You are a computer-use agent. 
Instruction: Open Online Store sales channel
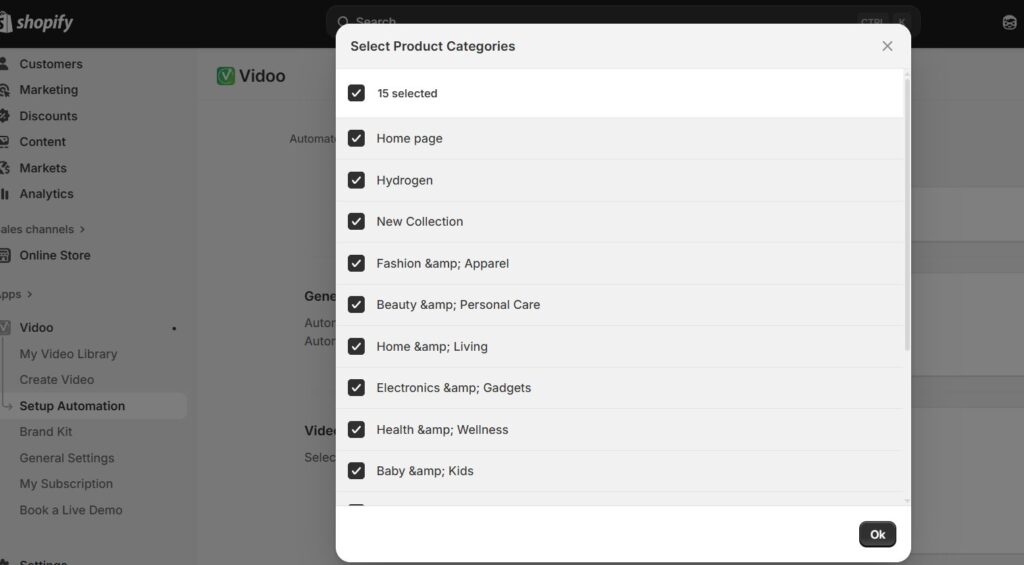point(54,255)
